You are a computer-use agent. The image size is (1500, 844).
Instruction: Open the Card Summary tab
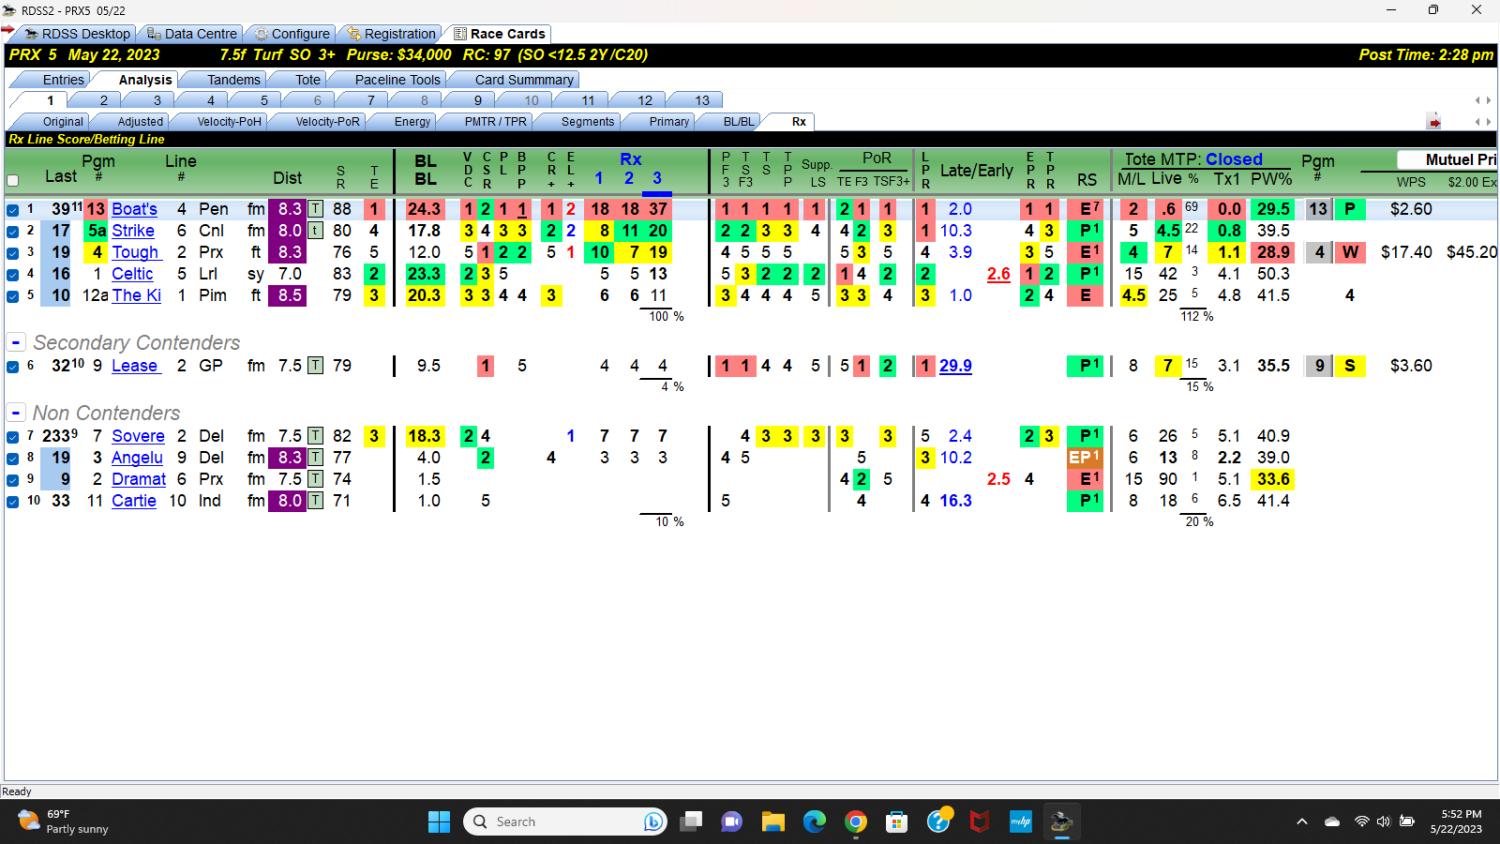pos(524,79)
